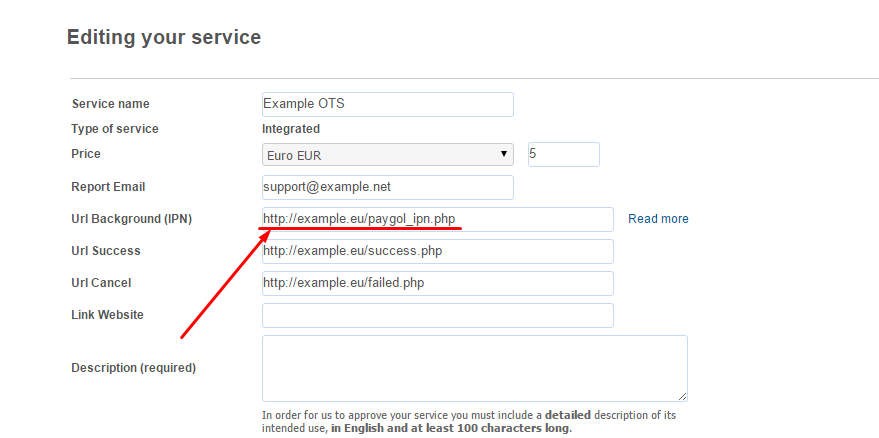
Task: Click the Url Background (IPN) field
Action: [x=437, y=219]
